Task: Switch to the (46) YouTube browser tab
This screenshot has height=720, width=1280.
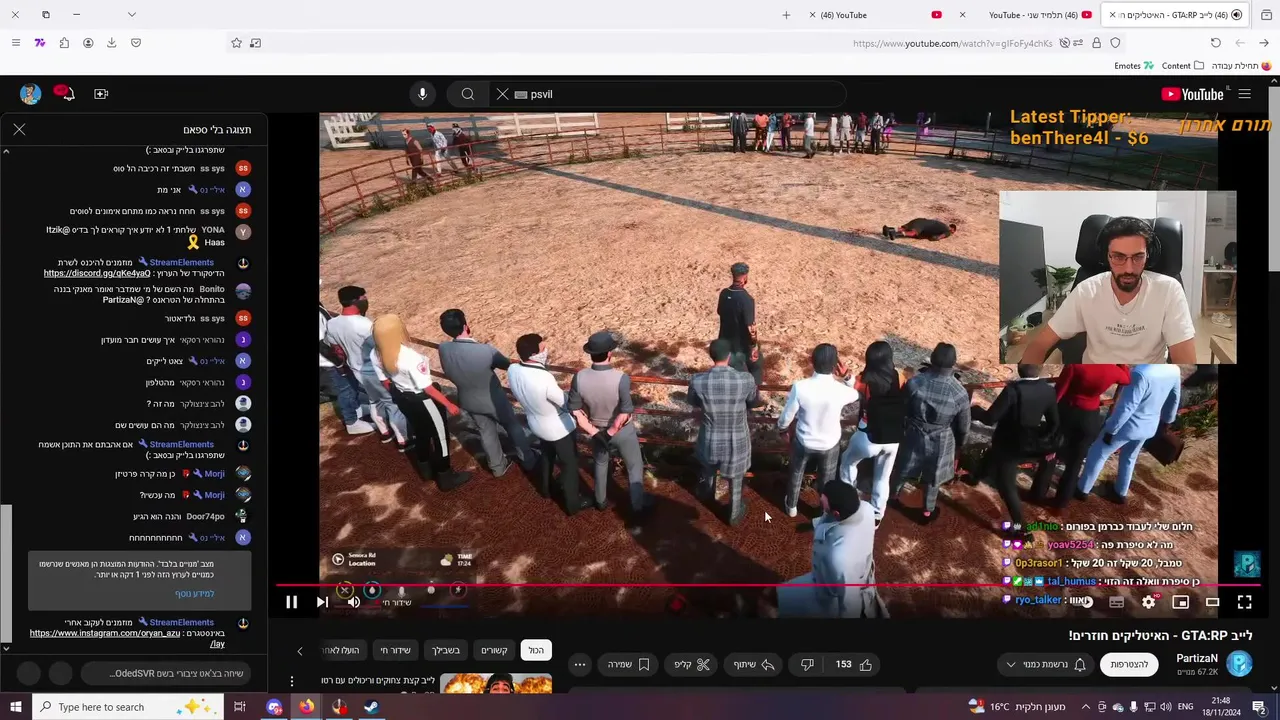Action: [x=868, y=15]
